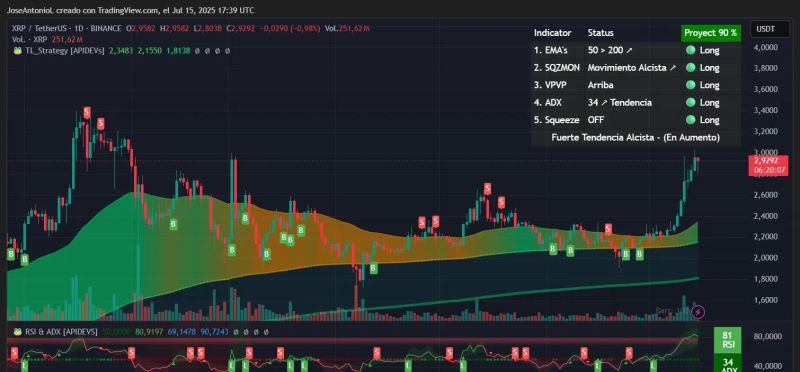
Task: Click the Proyect 90 % green badge
Action: pyautogui.click(x=710, y=33)
